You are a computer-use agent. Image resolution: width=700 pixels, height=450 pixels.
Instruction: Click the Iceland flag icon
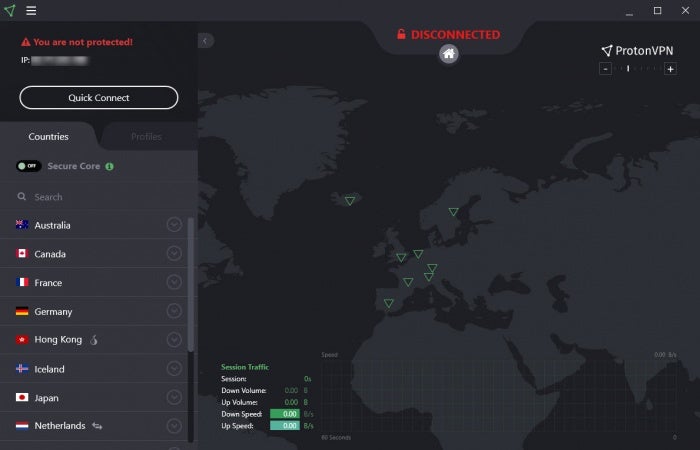pyautogui.click(x=22, y=368)
